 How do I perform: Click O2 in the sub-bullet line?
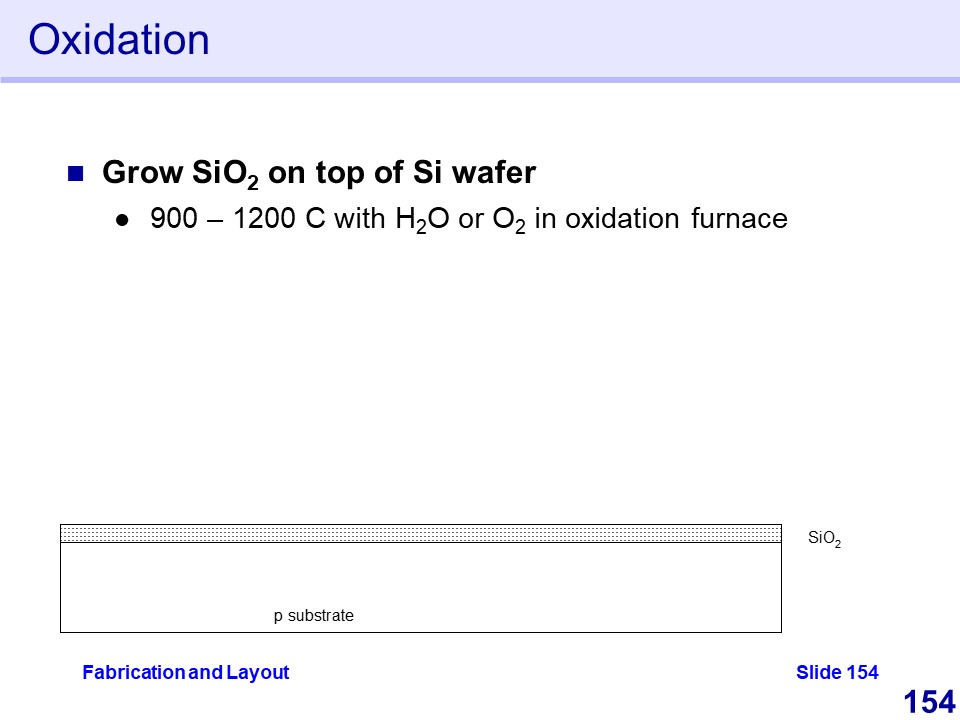point(507,219)
